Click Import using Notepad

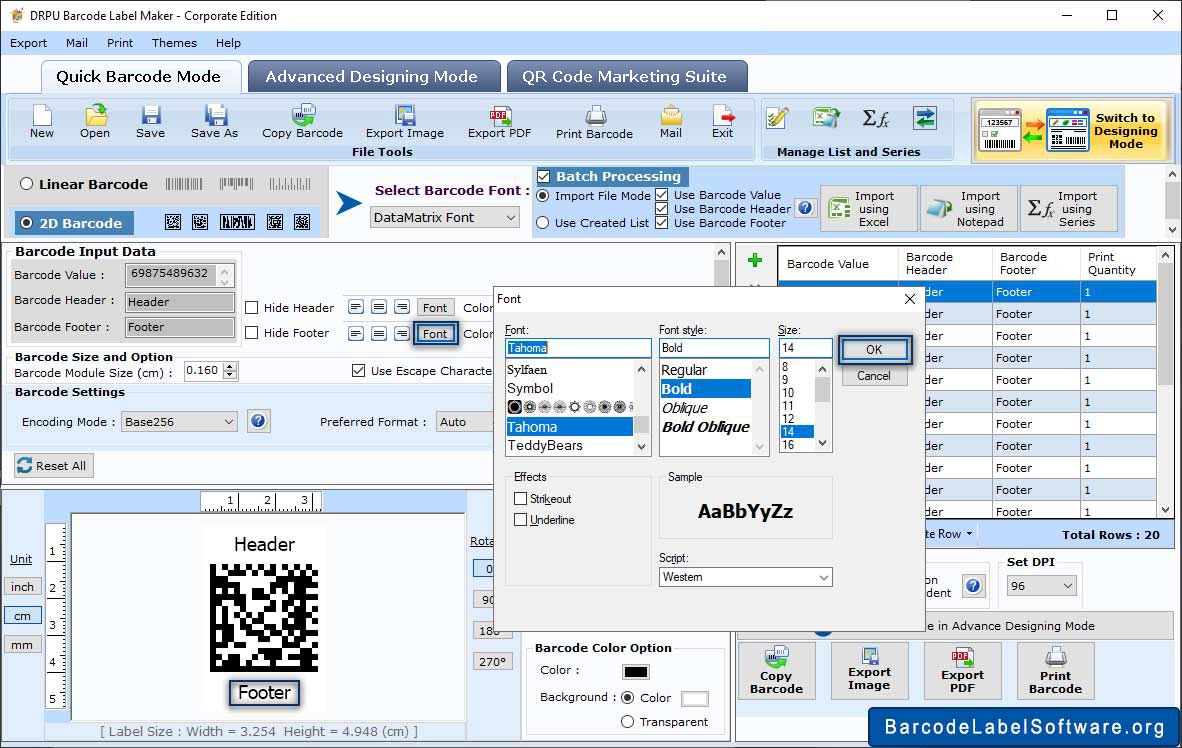(969, 208)
